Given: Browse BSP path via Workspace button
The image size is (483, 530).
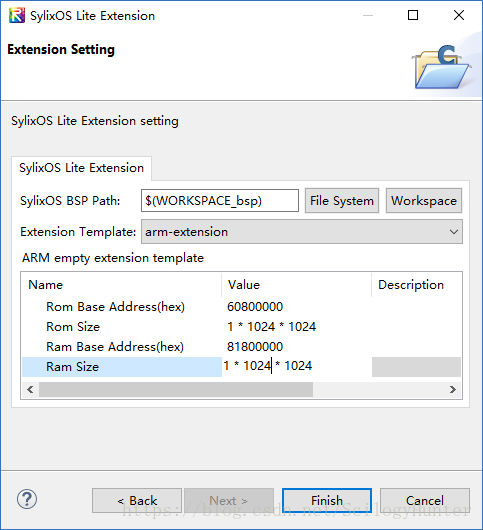Looking at the screenshot, I should click(424, 201).
